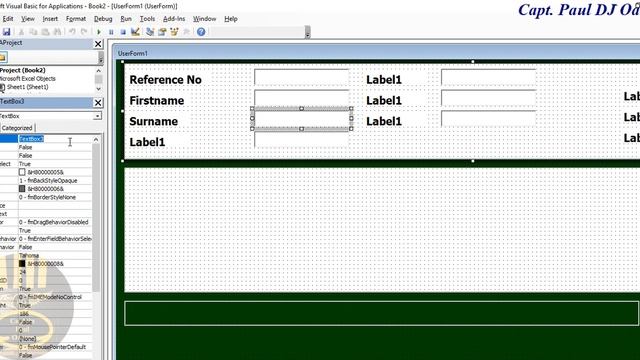Image resolution: width=640 pixels, height=360 pixels.
Task: Click the Reset (stop) toolbar icon
Action: point(123,32)
